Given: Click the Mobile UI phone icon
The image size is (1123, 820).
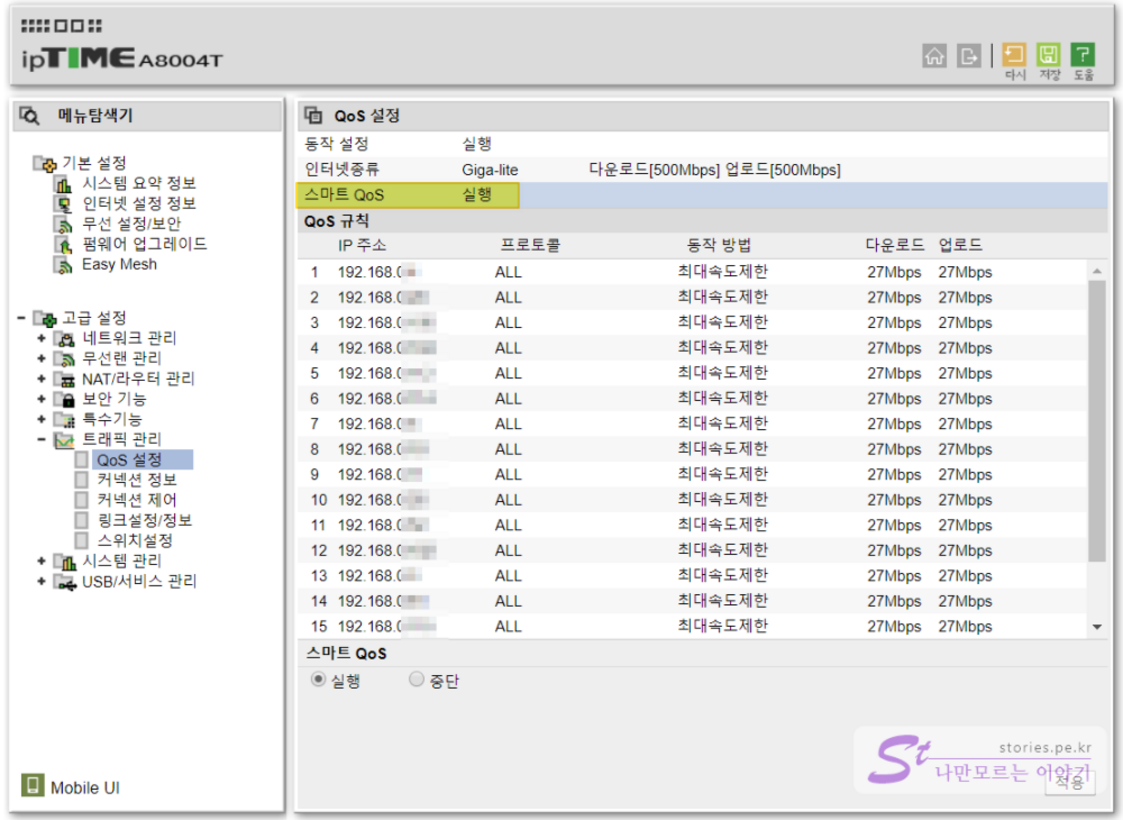Looking at the screenshot, I should tap(33, 786).
